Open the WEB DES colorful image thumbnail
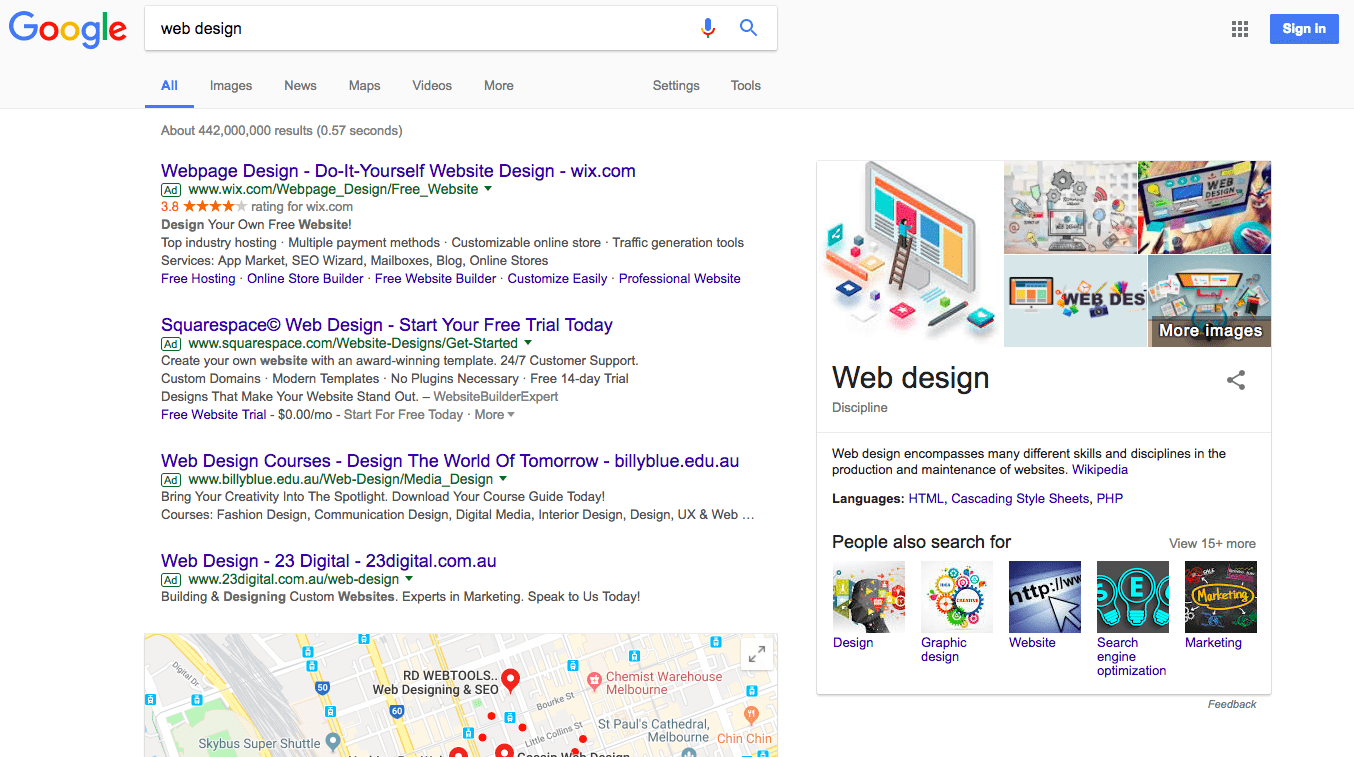Image resolution: width=1354 pixels, height=757 pixels. [1076, 301]
